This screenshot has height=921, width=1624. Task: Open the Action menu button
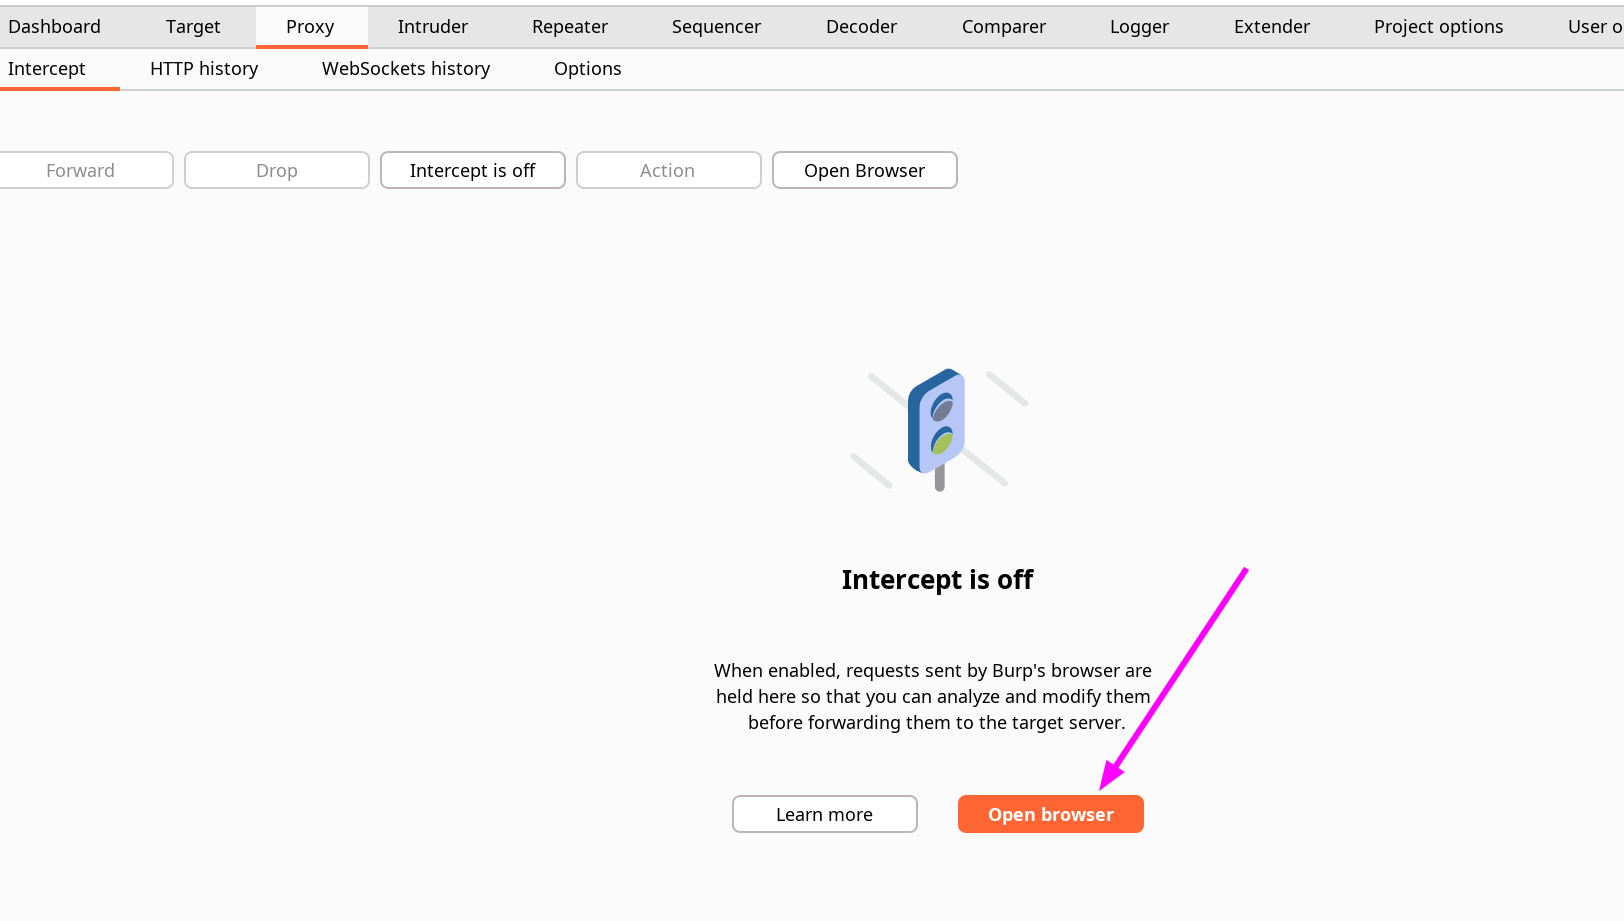(669, 170)
